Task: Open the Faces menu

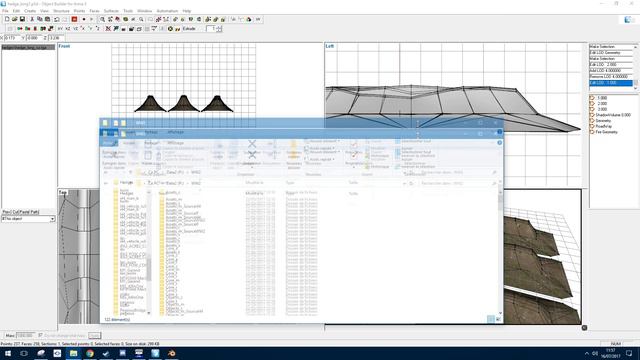Action: 94,11
